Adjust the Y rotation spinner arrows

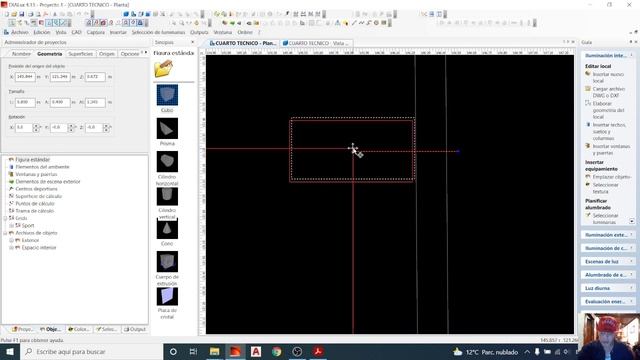71,128
